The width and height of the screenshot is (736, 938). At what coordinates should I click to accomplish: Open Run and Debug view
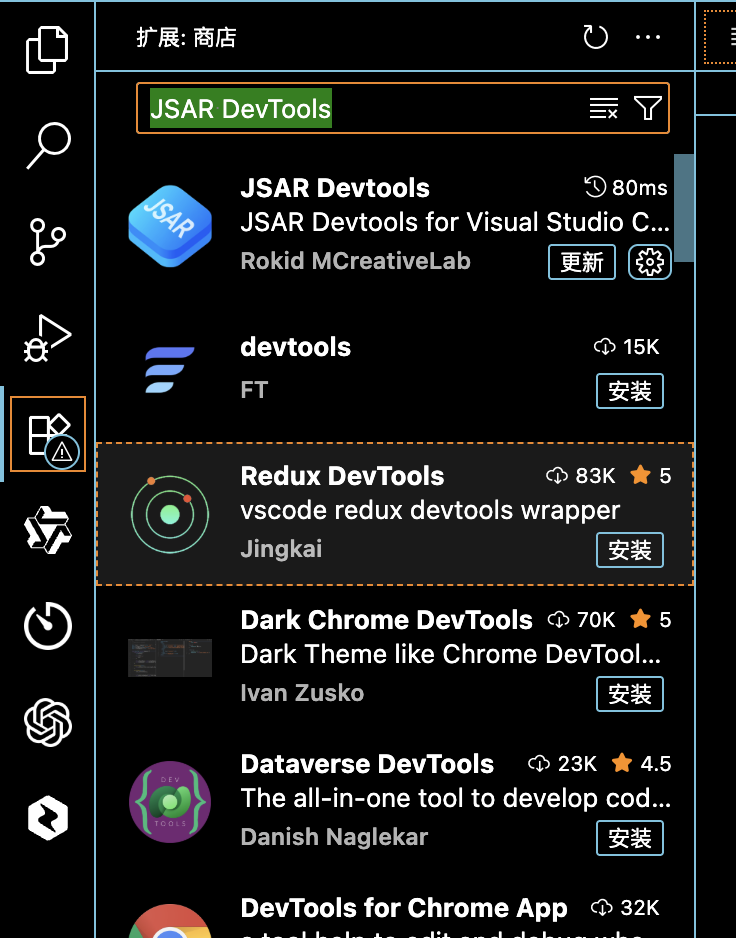point(48,338)
